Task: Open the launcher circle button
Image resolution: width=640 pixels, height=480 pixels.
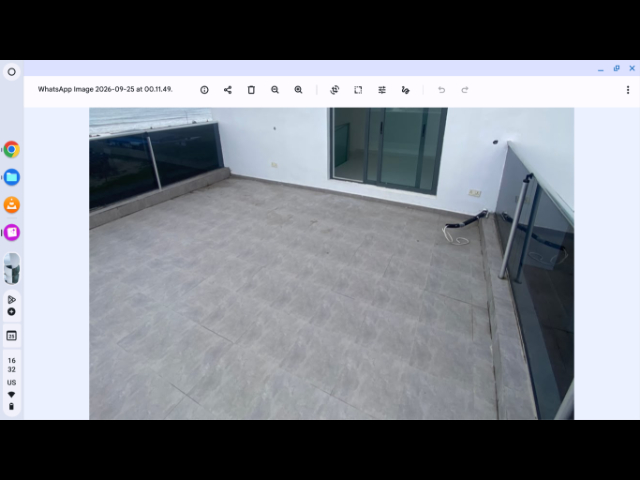Action: (11, 72)
